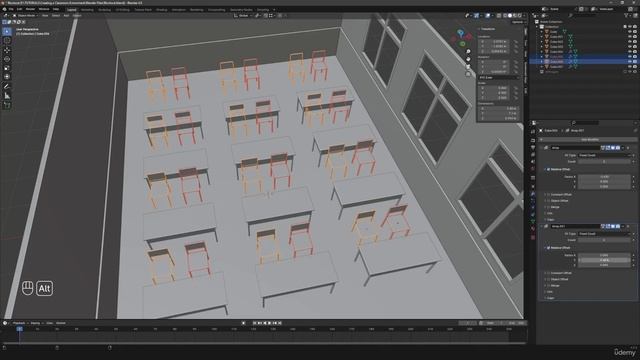Toggle camera view with the camera icon
640x360 pixels.
point(468,66)
